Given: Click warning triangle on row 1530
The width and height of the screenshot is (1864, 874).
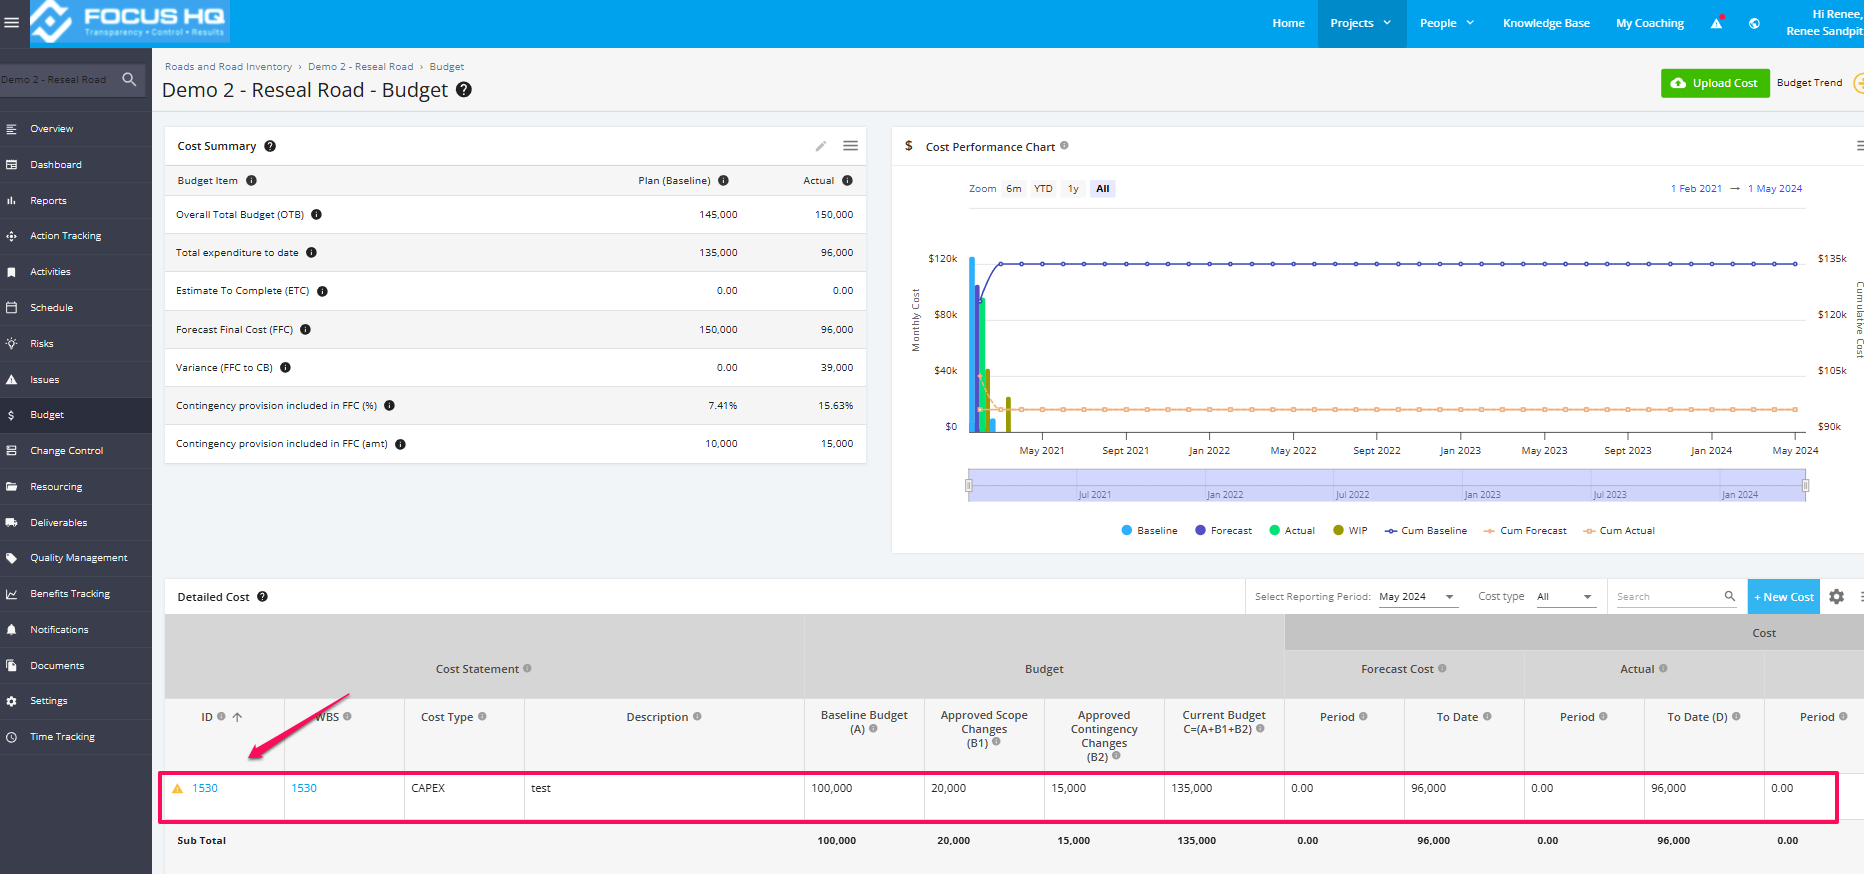Looking at the screenshot, I should tap(178, 788).
